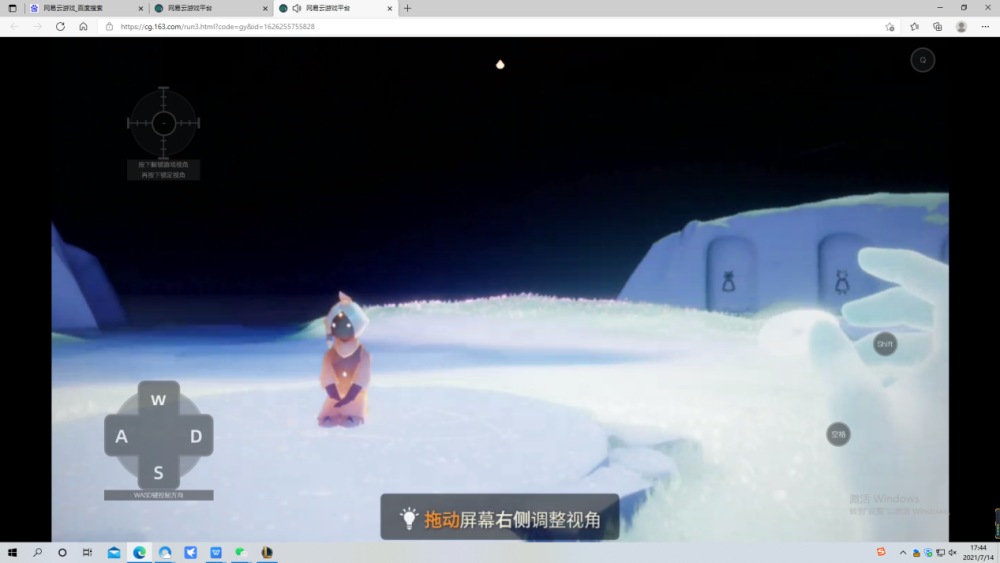Tap the D right movement key

pyautogui.click(x=196, y=436)
